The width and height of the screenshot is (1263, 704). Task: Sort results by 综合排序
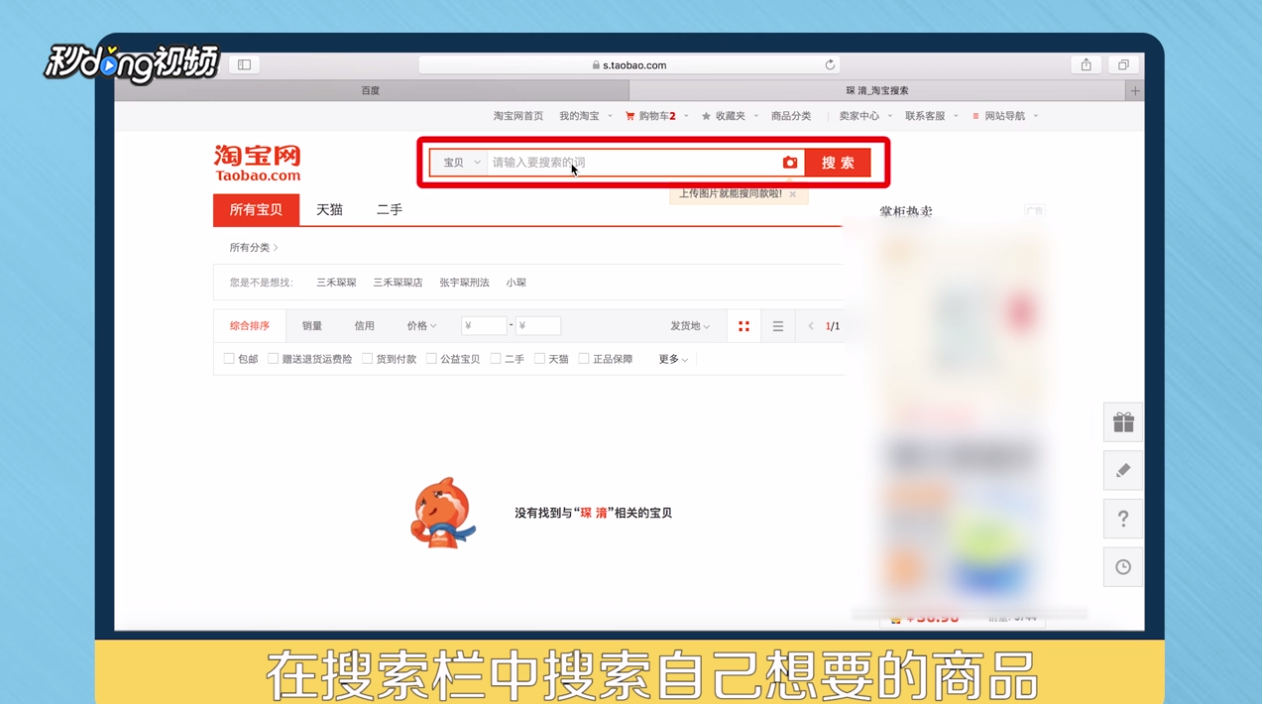pos(250,326)
